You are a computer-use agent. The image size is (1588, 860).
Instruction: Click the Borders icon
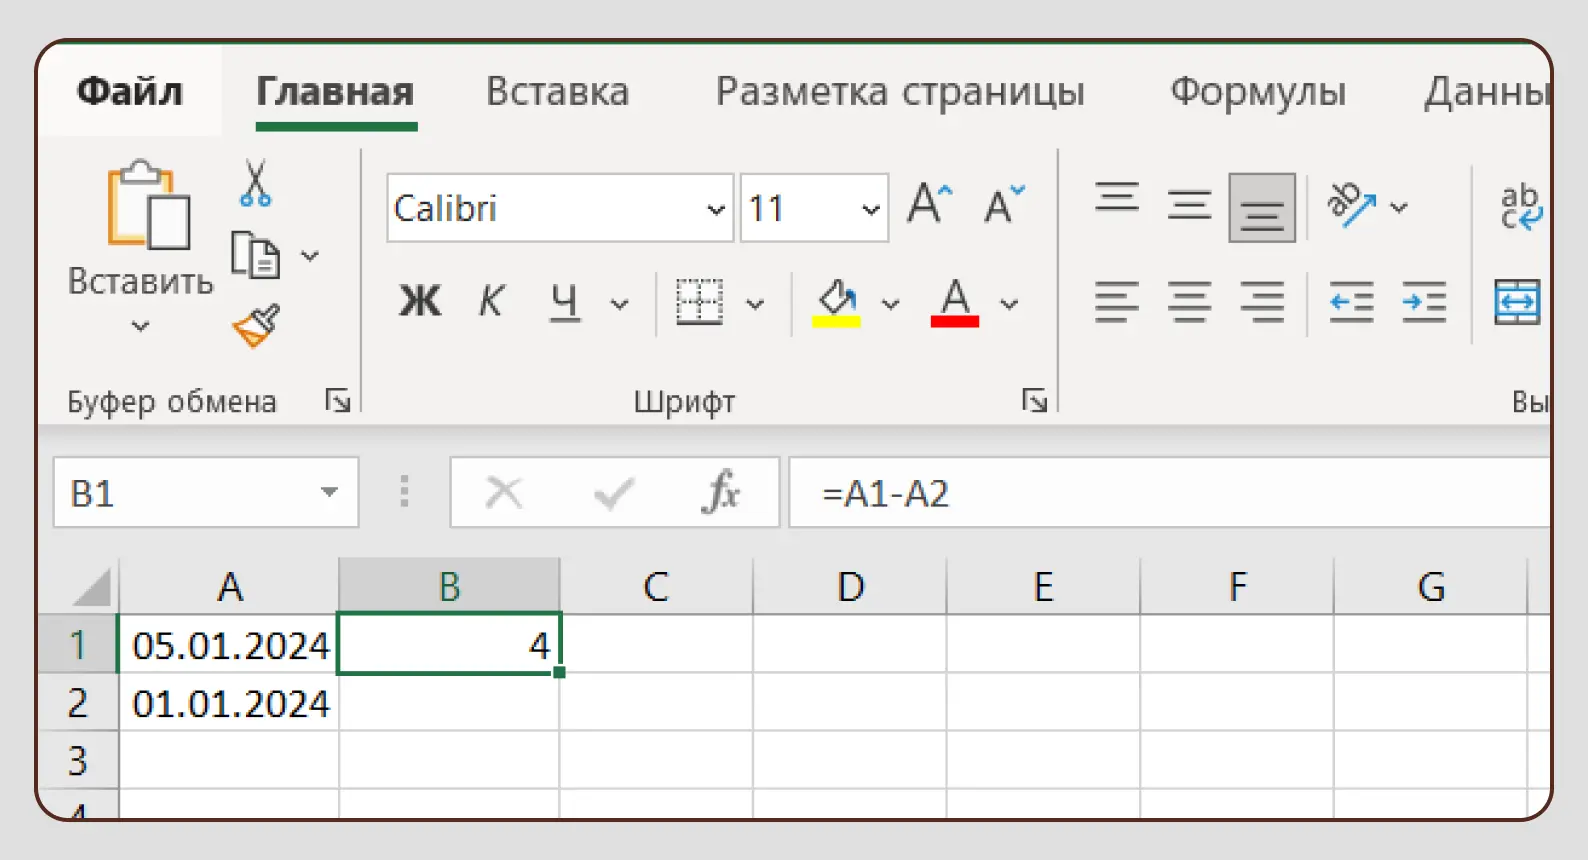point(699,302)
